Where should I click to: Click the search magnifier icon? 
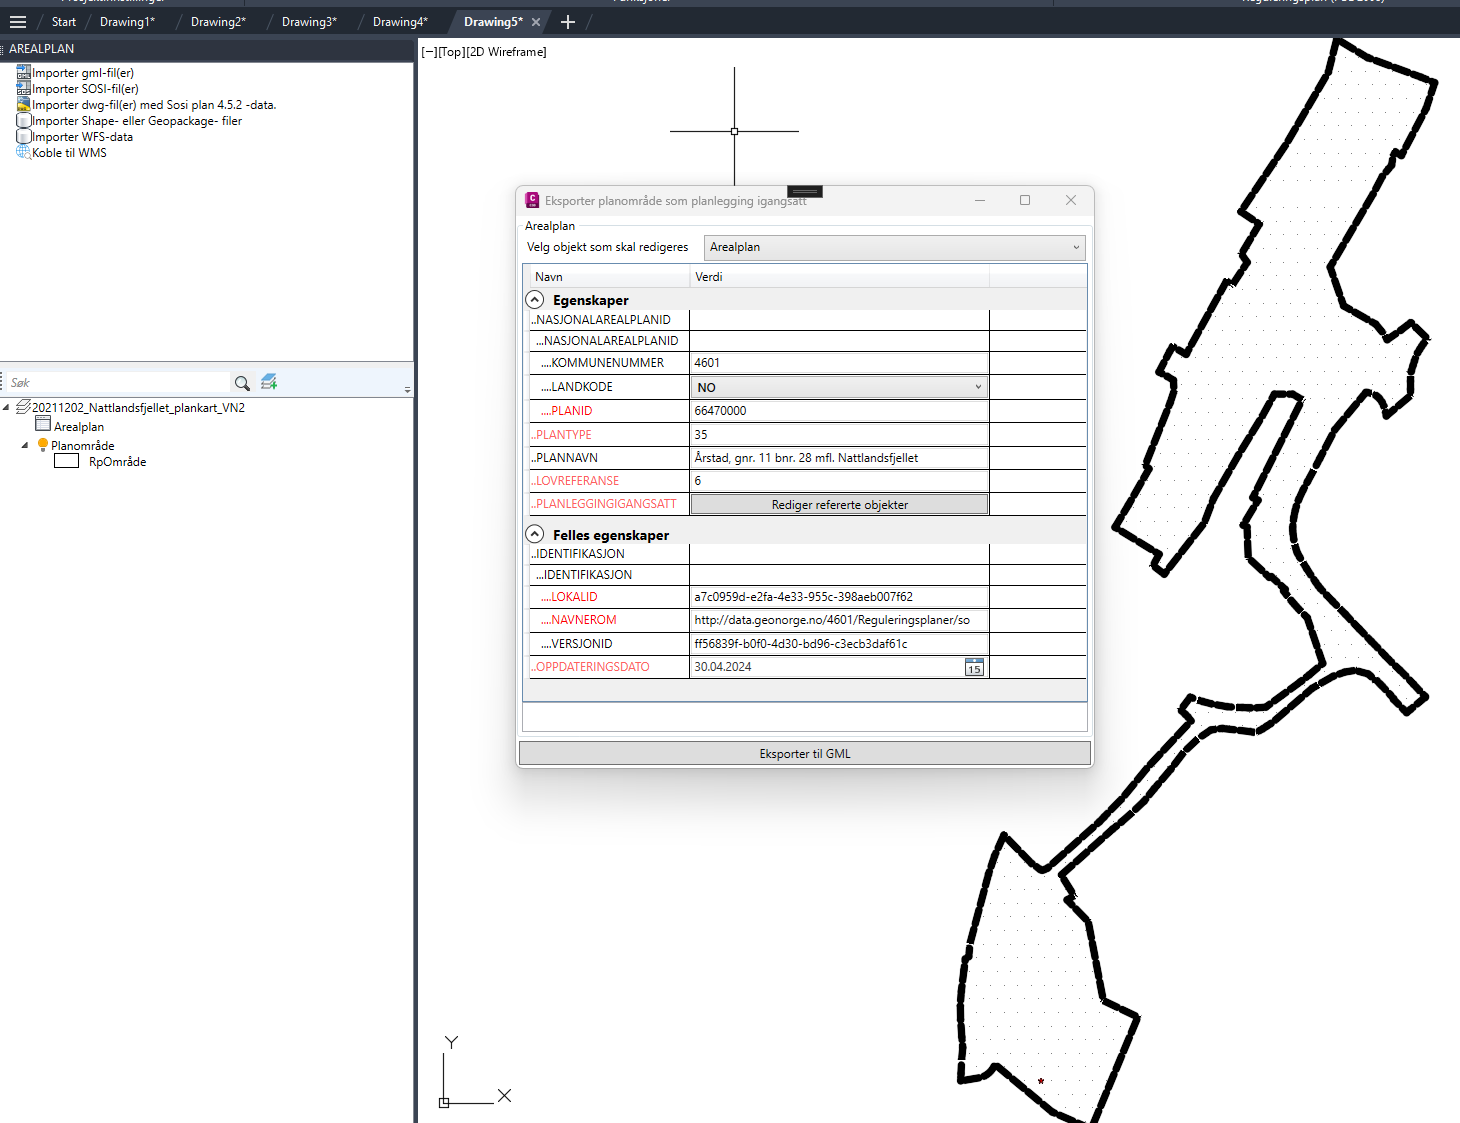click(x=242, y=383)
